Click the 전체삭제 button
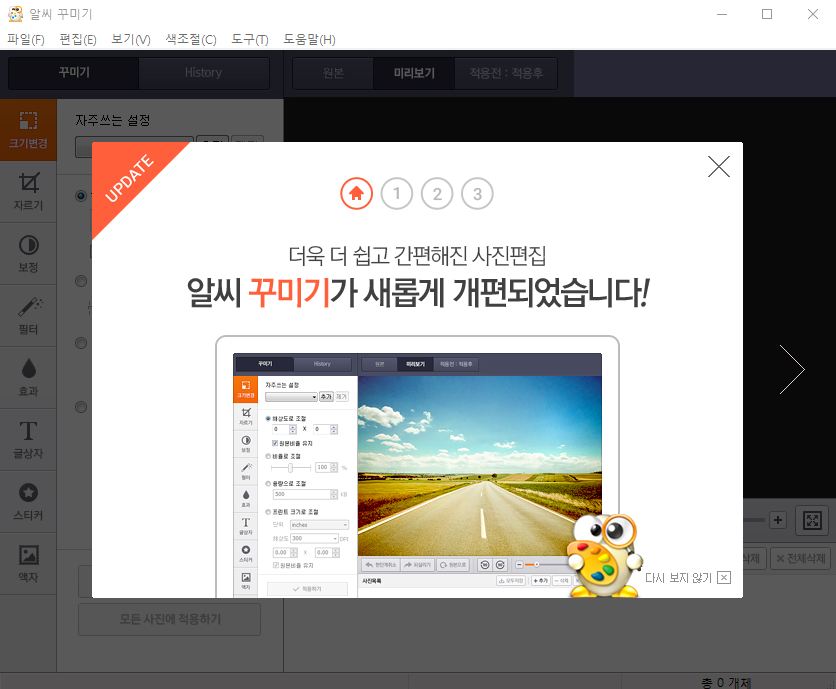This screenshot has width=836, height=689. coord(800,558)
